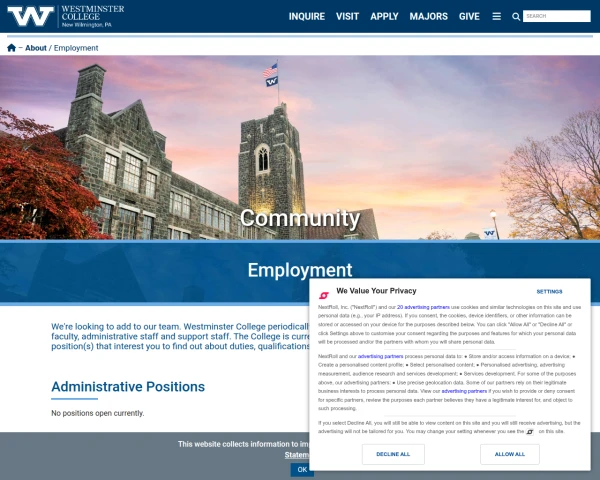Image resolution: width=600 pixels, height=480 pixels.
Task: Click OK on the cookie notice banner
Action: tap(301, 469)
